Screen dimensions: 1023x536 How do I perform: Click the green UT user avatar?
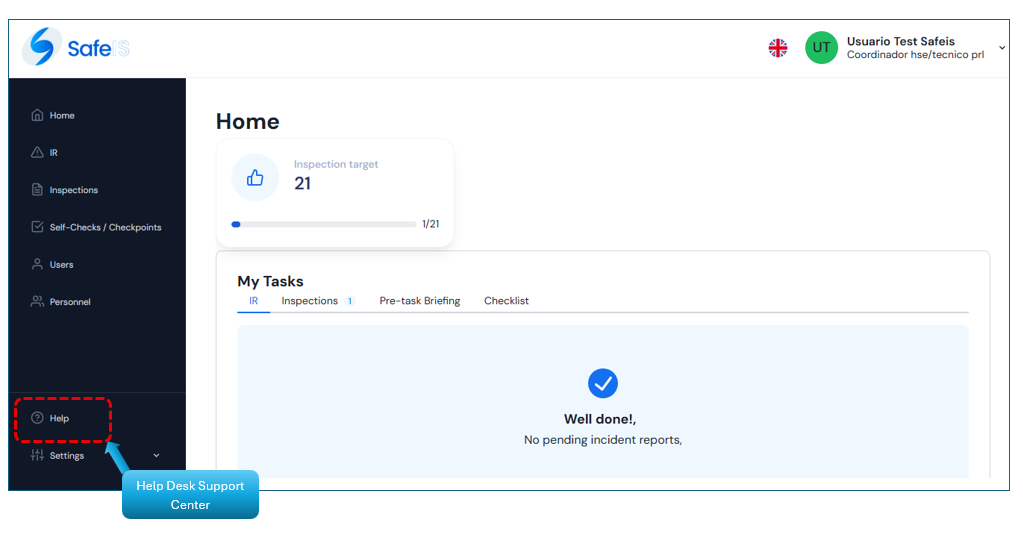pyautogui.click(x=821, y=48)
